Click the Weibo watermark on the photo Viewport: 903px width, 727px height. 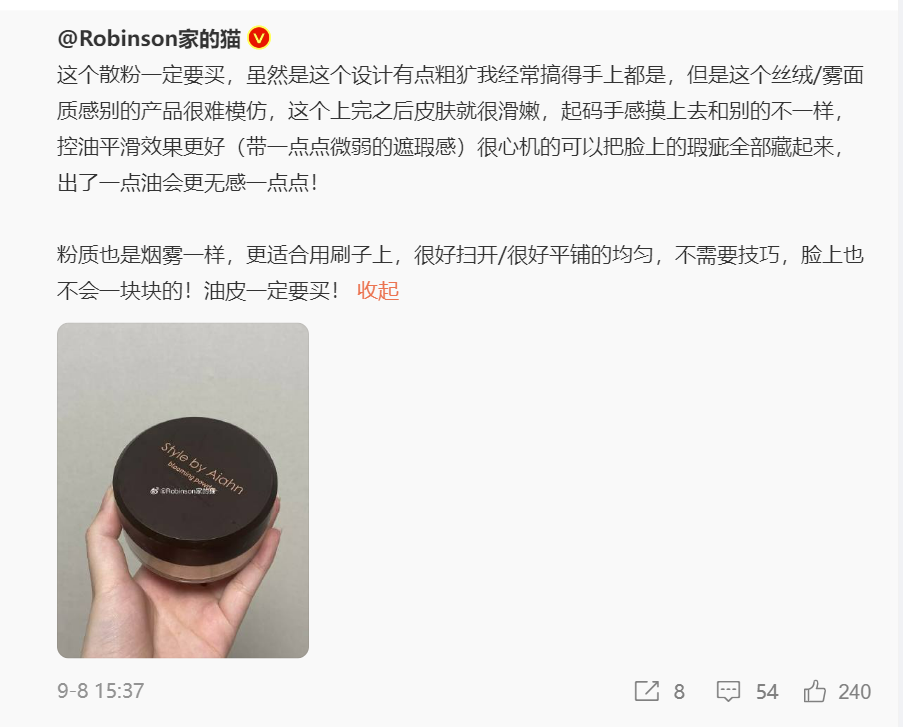tap(183, 491)
